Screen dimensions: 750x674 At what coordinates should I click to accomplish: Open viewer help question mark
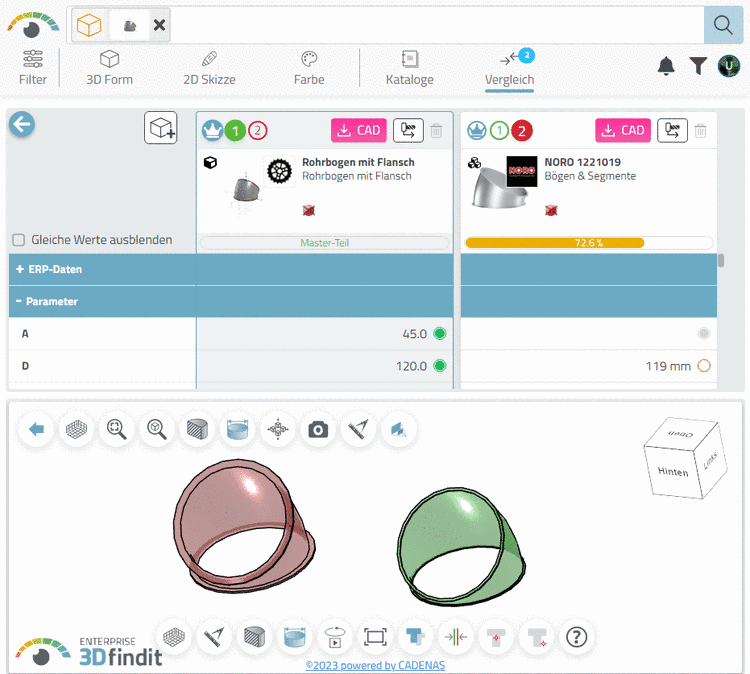(576, 637)
